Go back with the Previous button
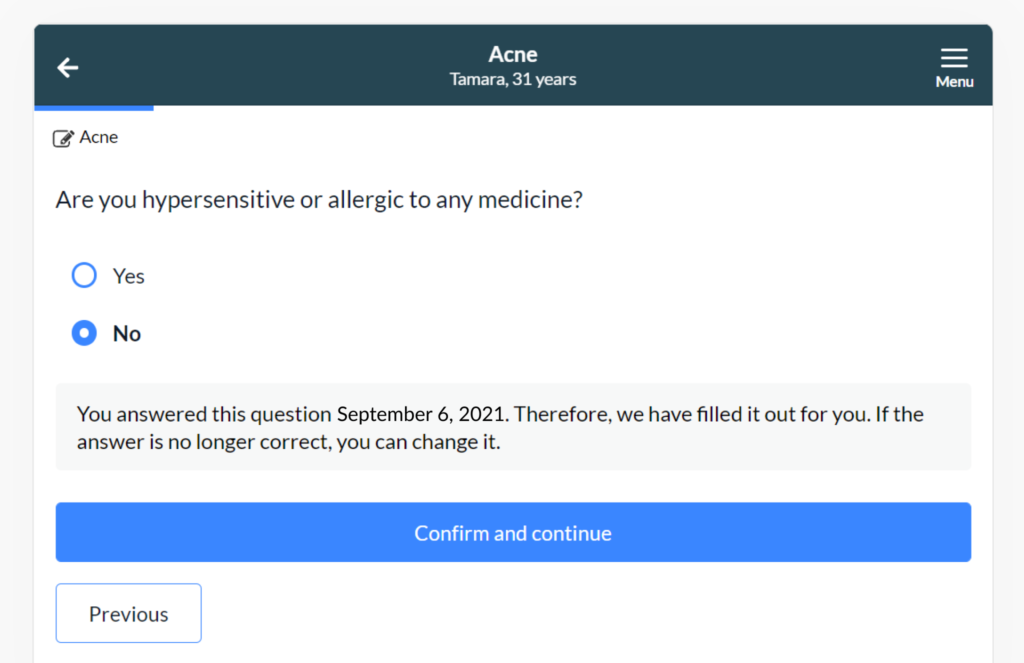This screenshot has height=663, width=1024. tap(129, 613)
